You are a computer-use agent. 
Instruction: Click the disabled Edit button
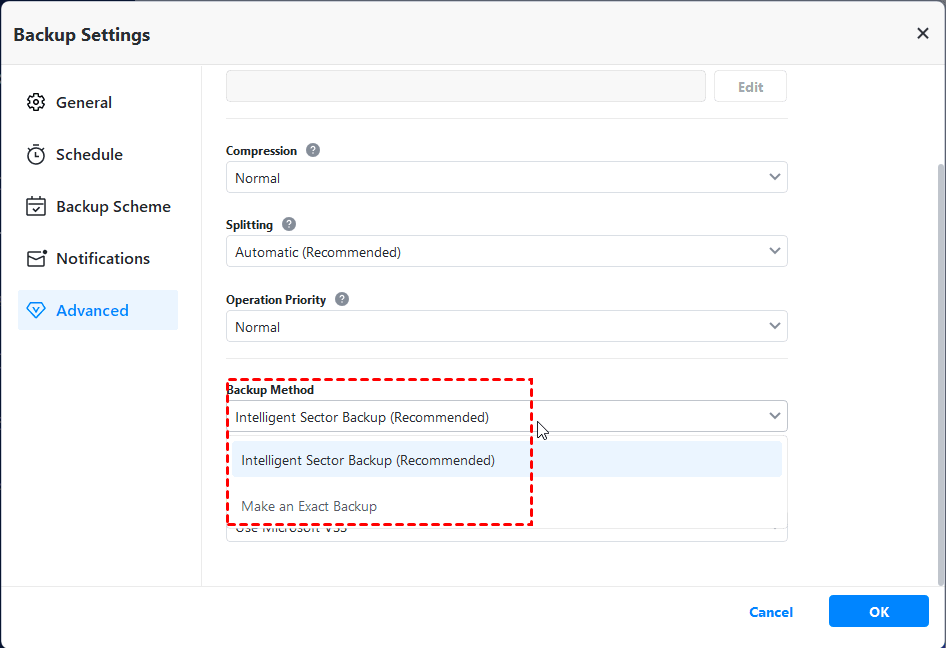coord(750,87)
